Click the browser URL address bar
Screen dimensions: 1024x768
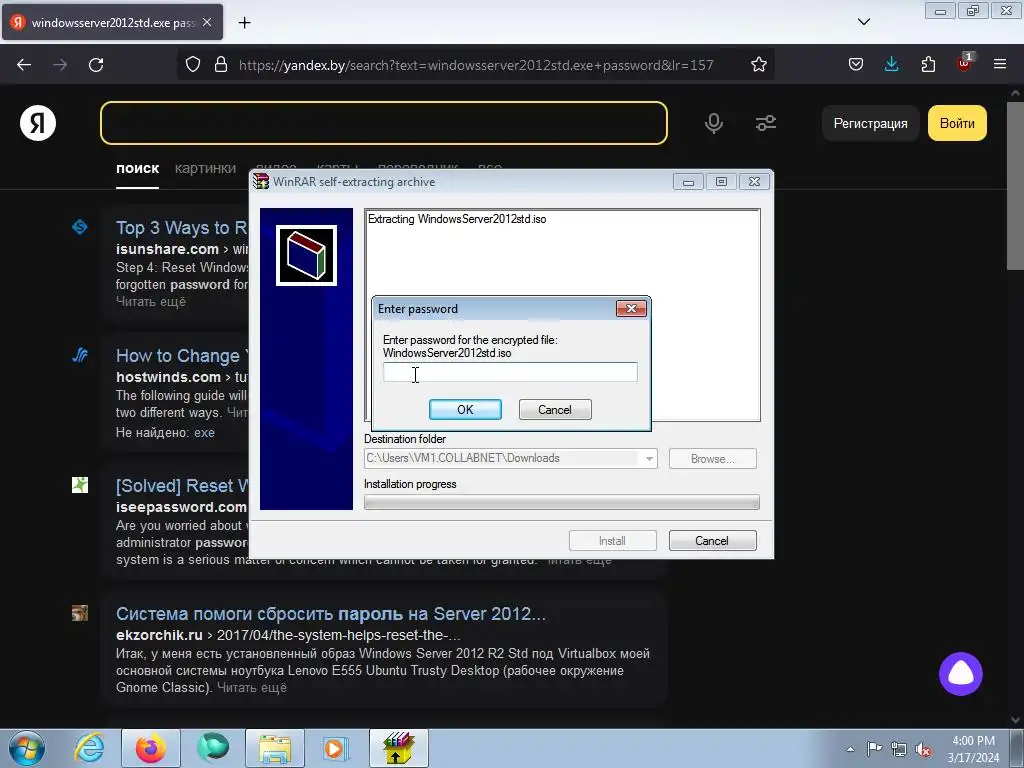point(475,65)
